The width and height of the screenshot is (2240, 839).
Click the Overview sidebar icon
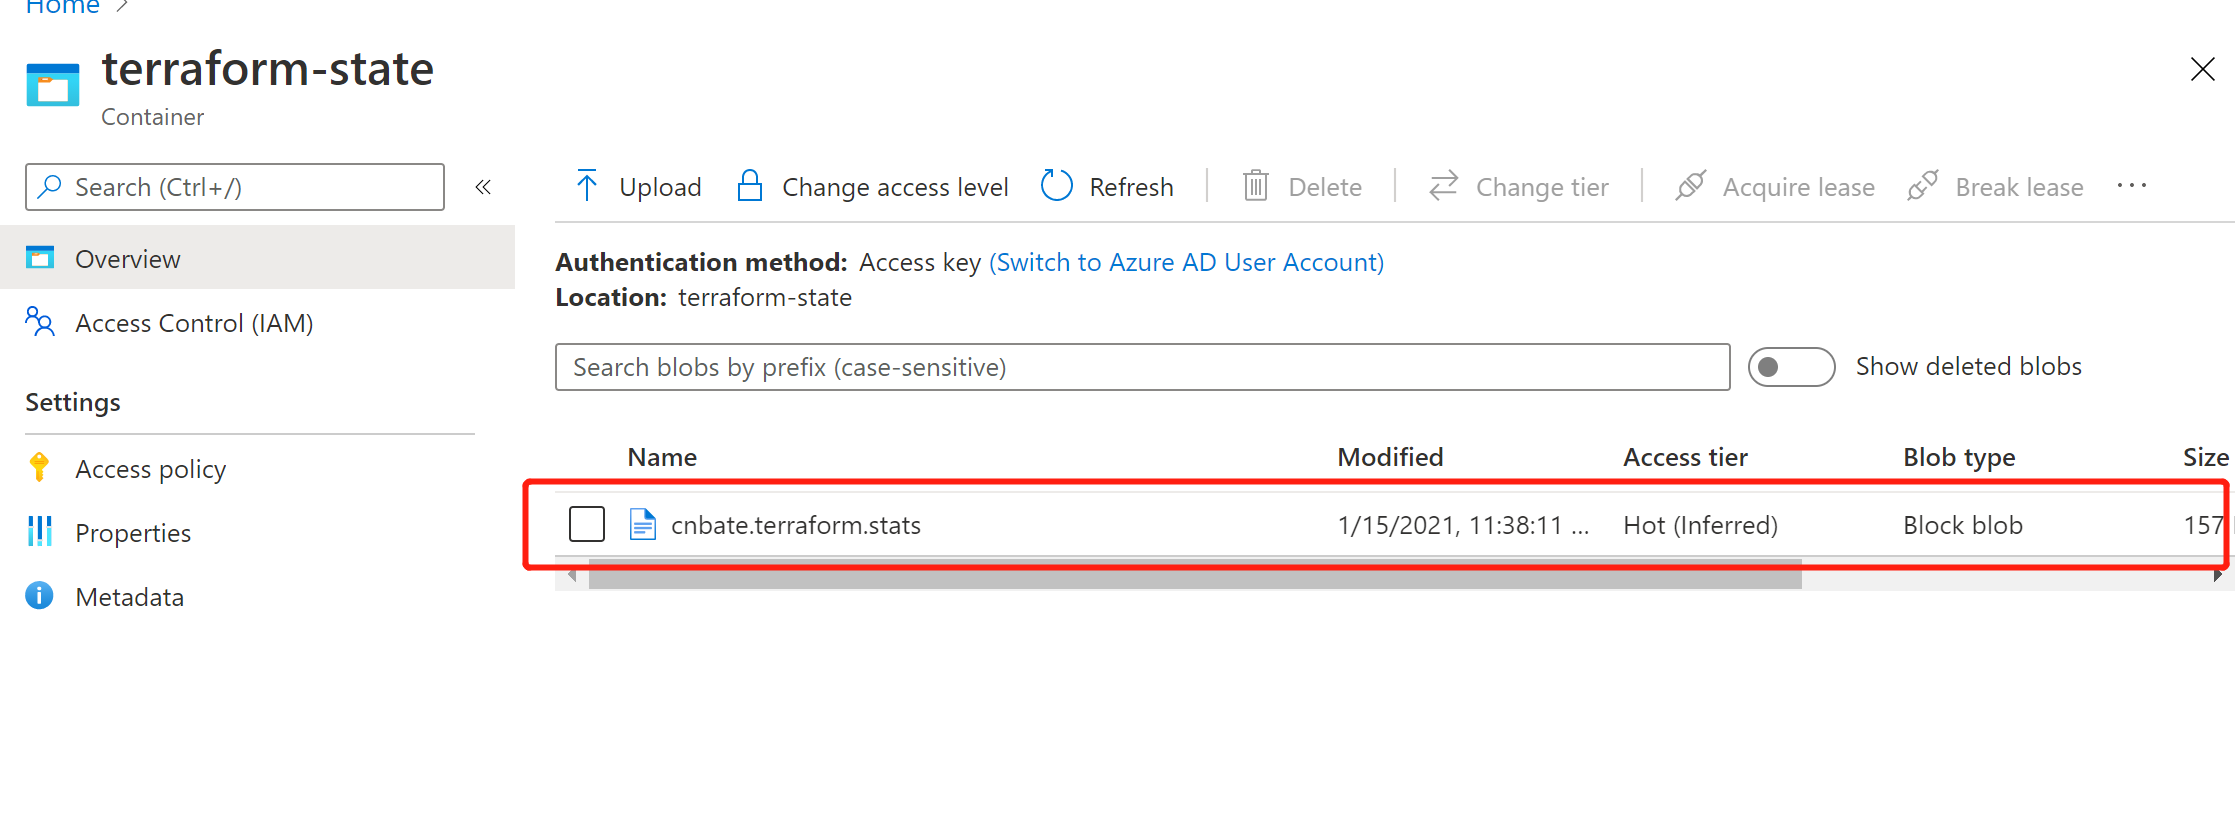pyautogui.click(x=40, y=258)
